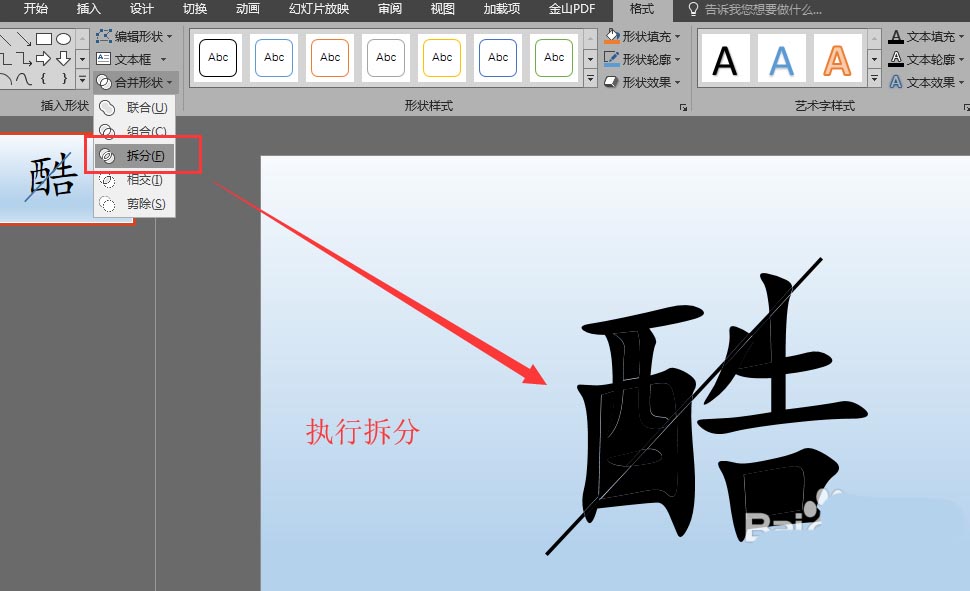Viewport: 970px width, 591px height.
Task: Open the 金山PDF ribbon tab
Action: click(x=572, y=9)
